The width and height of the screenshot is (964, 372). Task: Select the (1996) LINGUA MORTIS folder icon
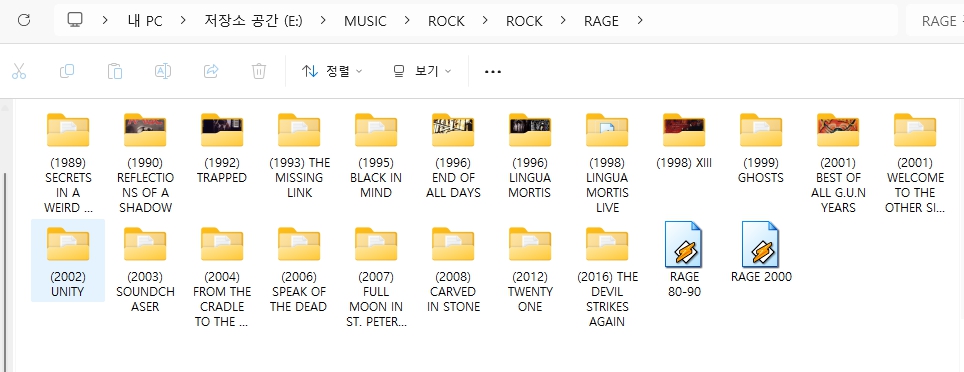tap(530, 130)
